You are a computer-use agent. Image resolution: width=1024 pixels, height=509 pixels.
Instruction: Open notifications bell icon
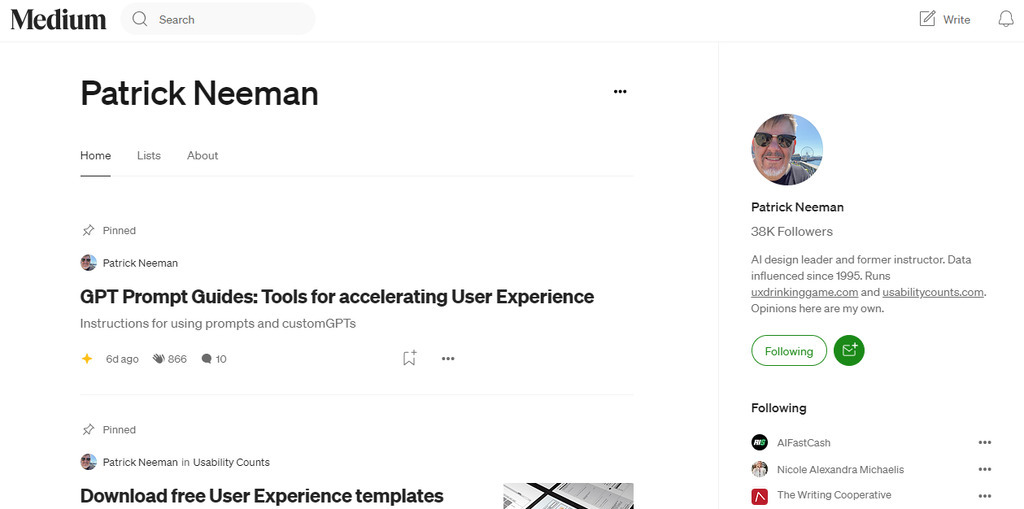pos(1005,19)
